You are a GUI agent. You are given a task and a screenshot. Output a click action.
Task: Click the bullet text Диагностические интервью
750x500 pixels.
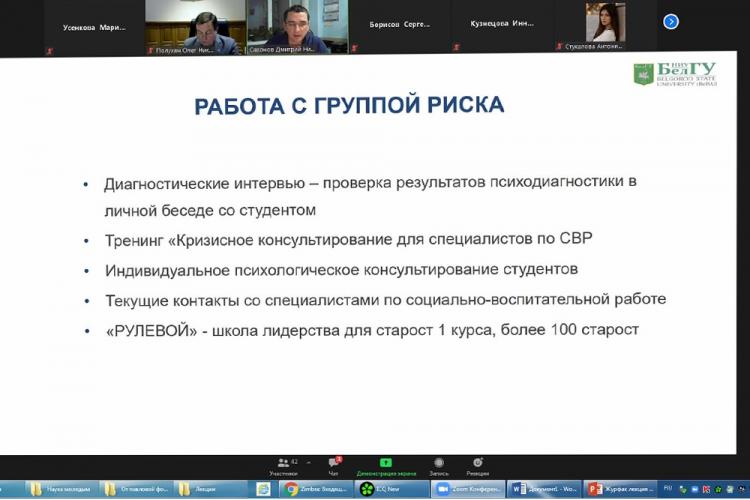tap(204, 184)
